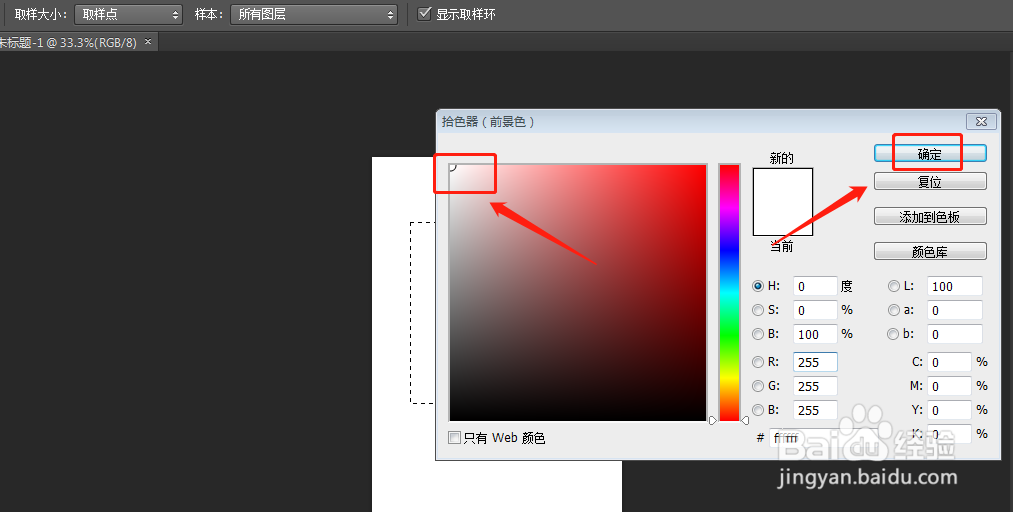Image resolution: width=1013 pixels, height=512 pixels.
Task: Click the 复位 reset button
Action: [x=930, y=181]
